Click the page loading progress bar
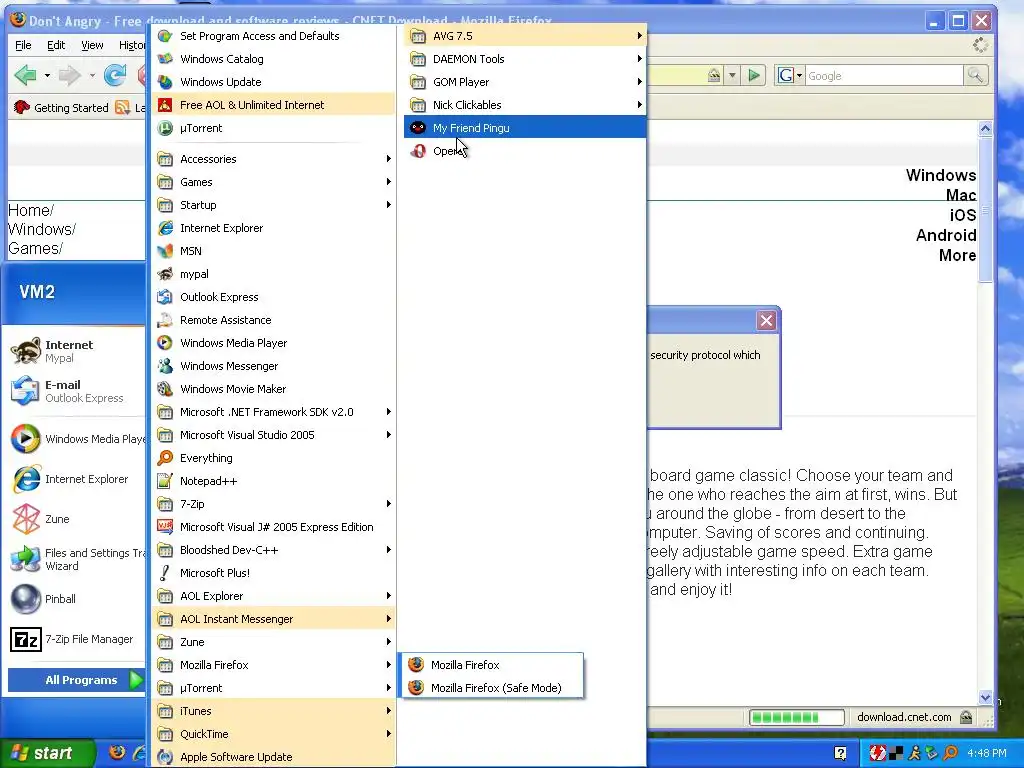 coord(797,717)
